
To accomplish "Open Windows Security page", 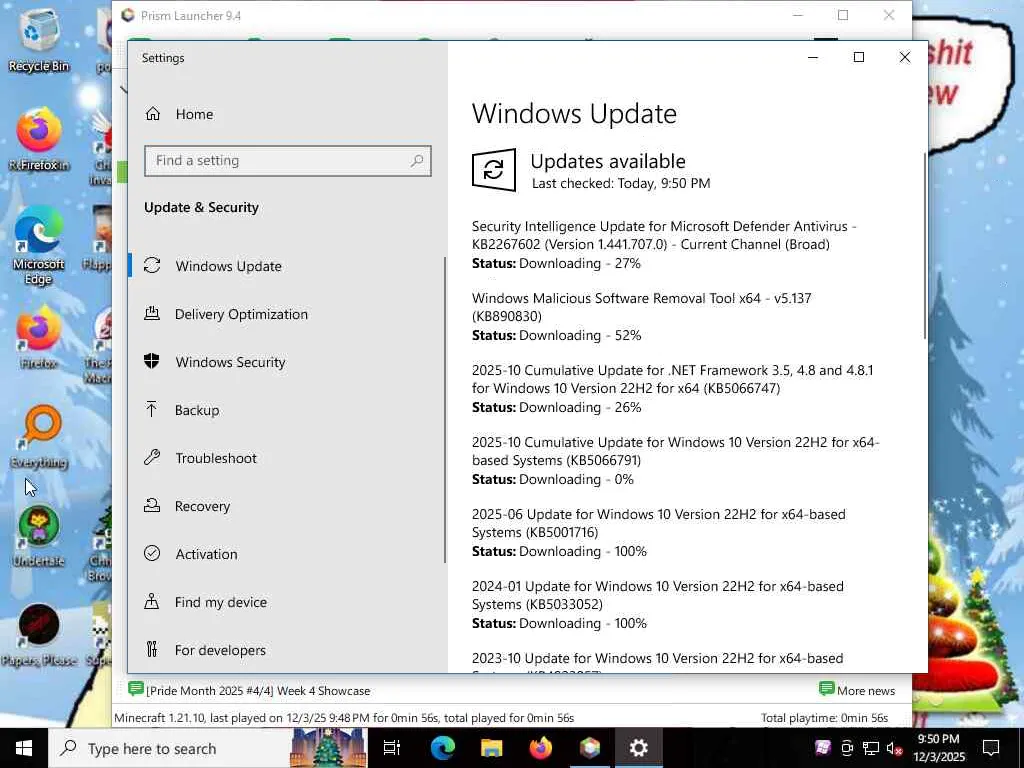I will 230,362.
